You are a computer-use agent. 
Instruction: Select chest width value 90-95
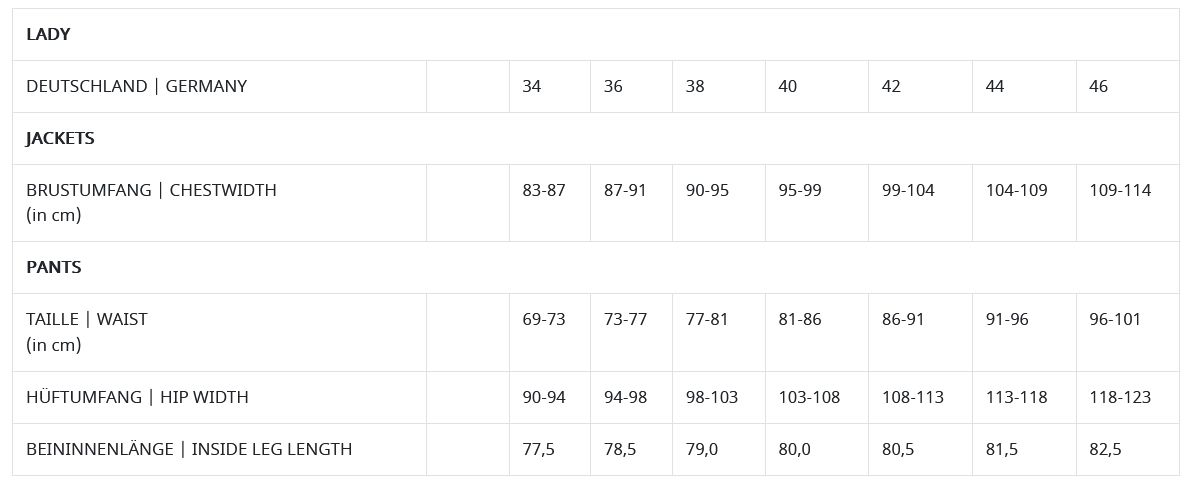tap(708, 190)
